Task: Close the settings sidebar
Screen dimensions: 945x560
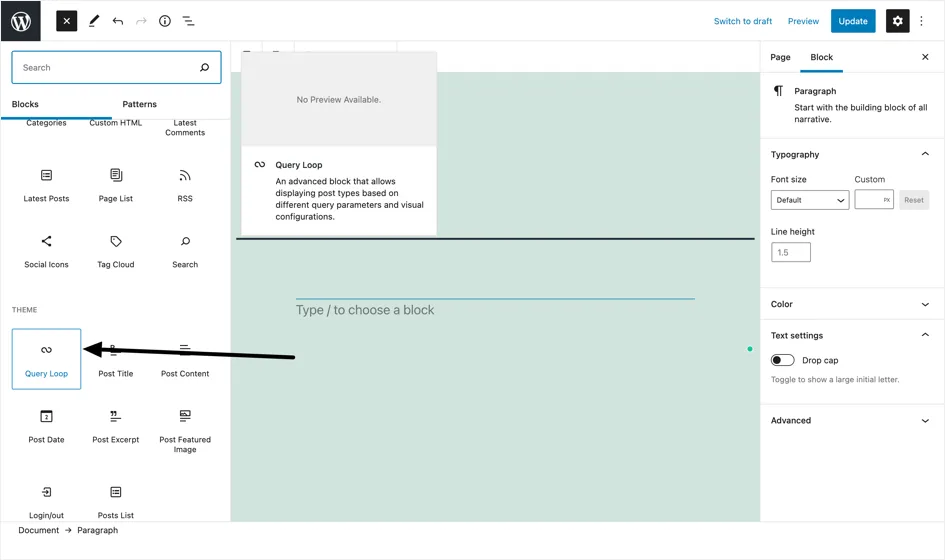Action: pos(925,57)
